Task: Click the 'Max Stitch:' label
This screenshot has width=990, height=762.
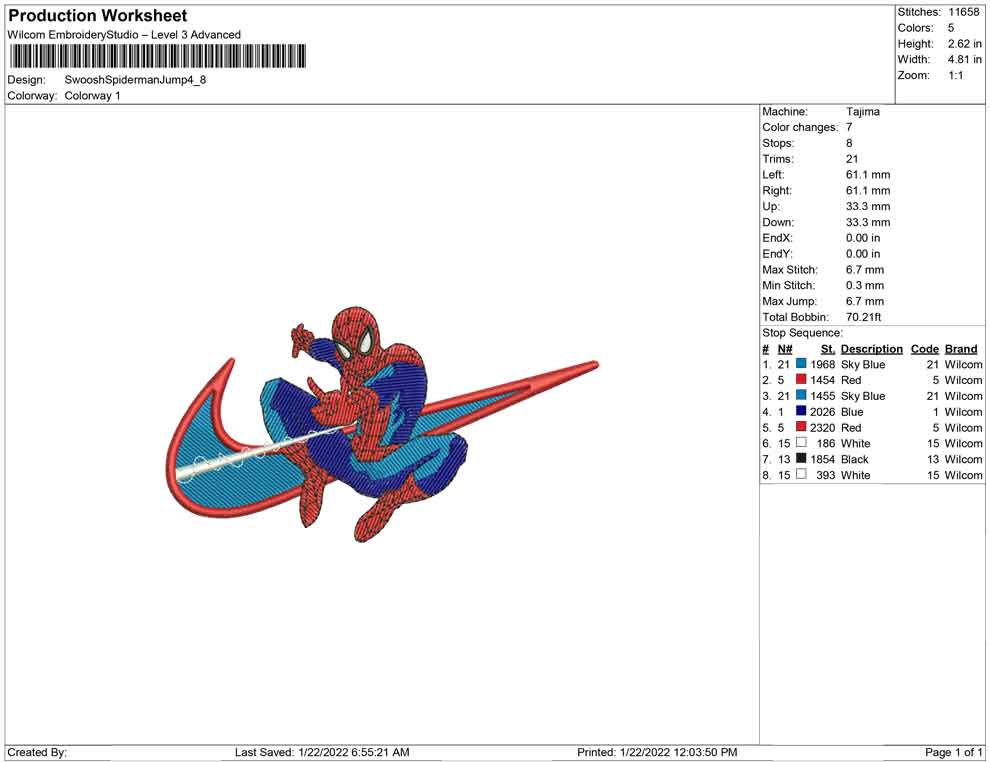Action: [x=790, y=269]
